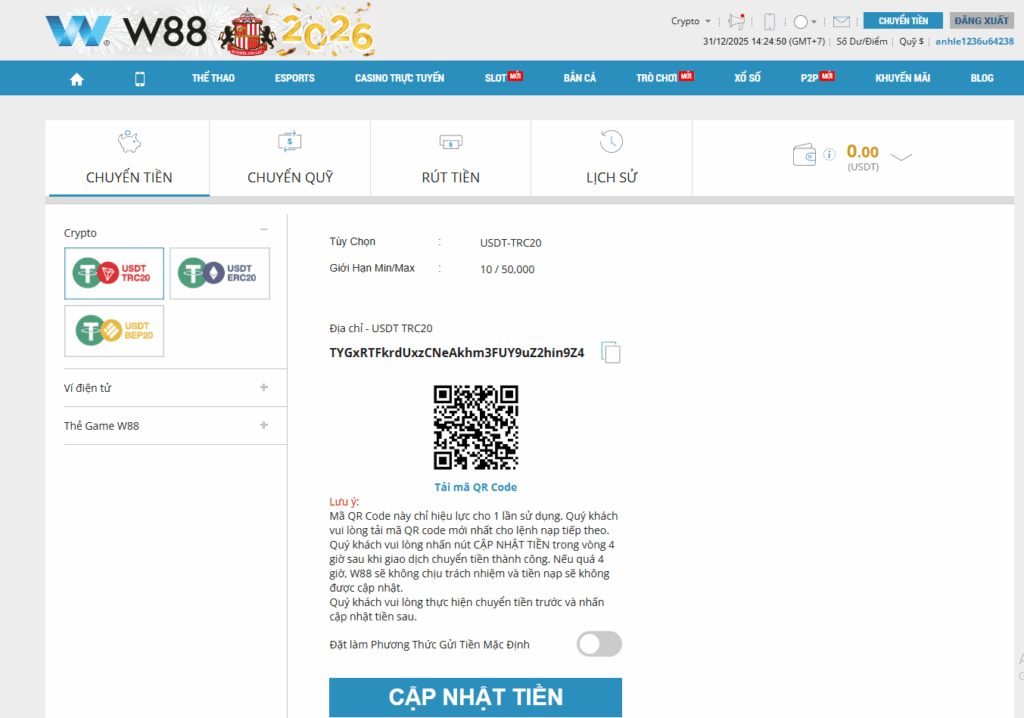Viewport: 1024px width, 718px height.
Task: Click the wallet balance info icon
Action: pos(829,155)
